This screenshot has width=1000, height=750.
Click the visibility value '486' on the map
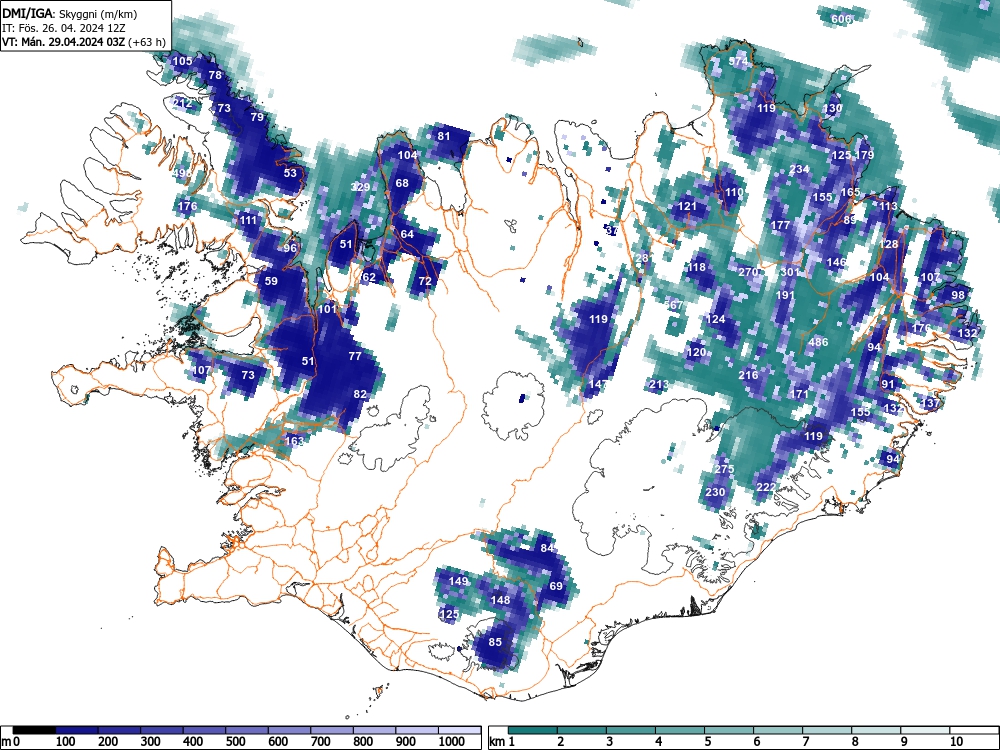point(818,342)
